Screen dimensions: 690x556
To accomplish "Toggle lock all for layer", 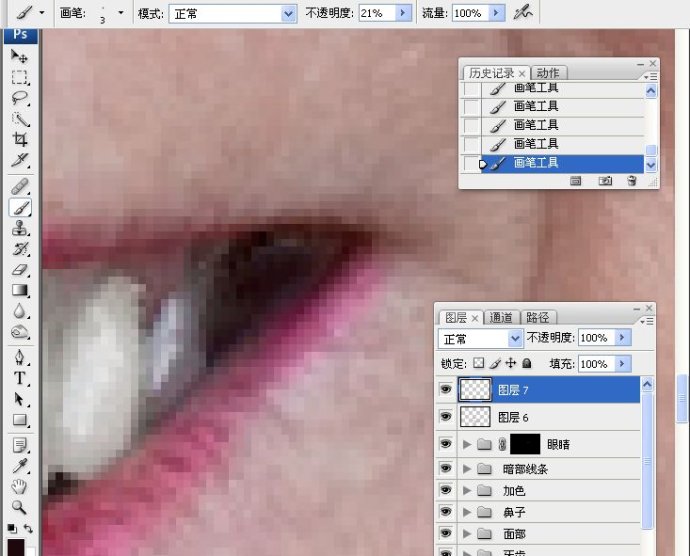I will pyautogui.click(x=526, y=363).
